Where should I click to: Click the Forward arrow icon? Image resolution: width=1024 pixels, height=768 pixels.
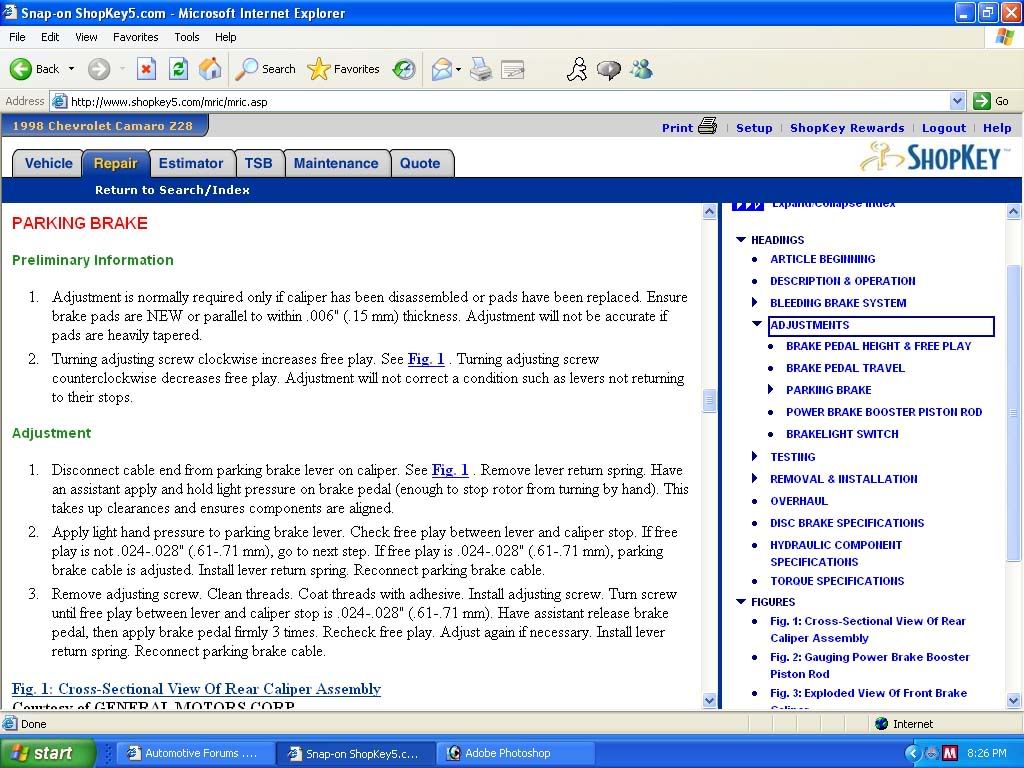pos(99,69)
